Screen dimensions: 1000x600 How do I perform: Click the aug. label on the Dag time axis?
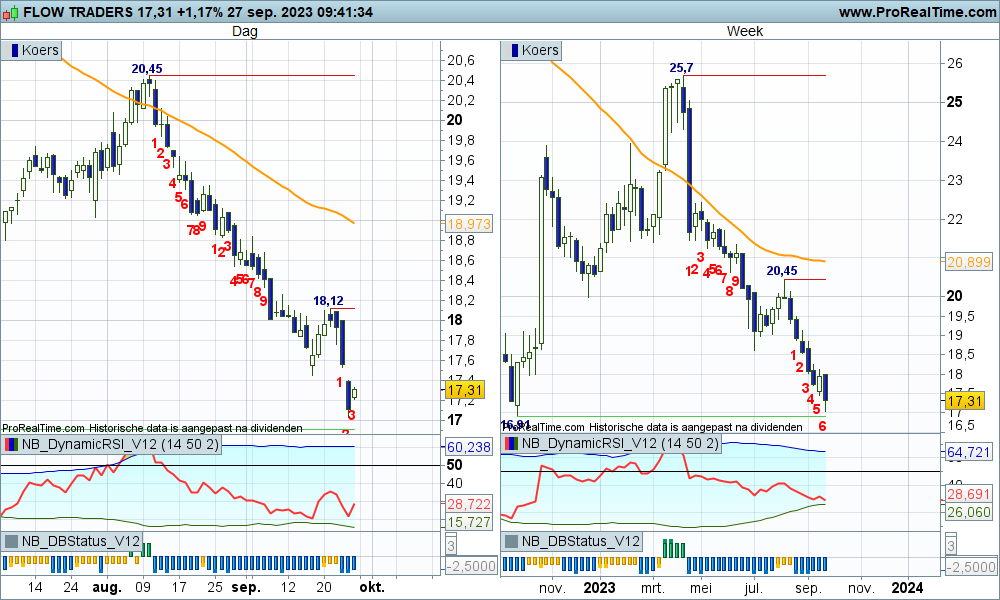pyautogui.click(x=107, y=587)
